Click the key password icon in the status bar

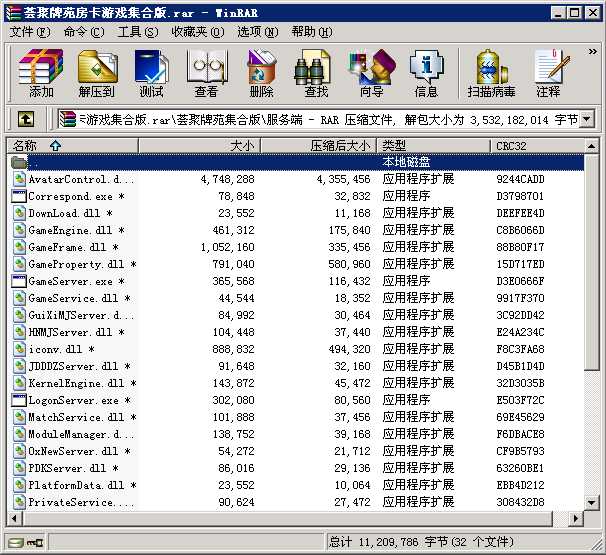click(35, 543)
